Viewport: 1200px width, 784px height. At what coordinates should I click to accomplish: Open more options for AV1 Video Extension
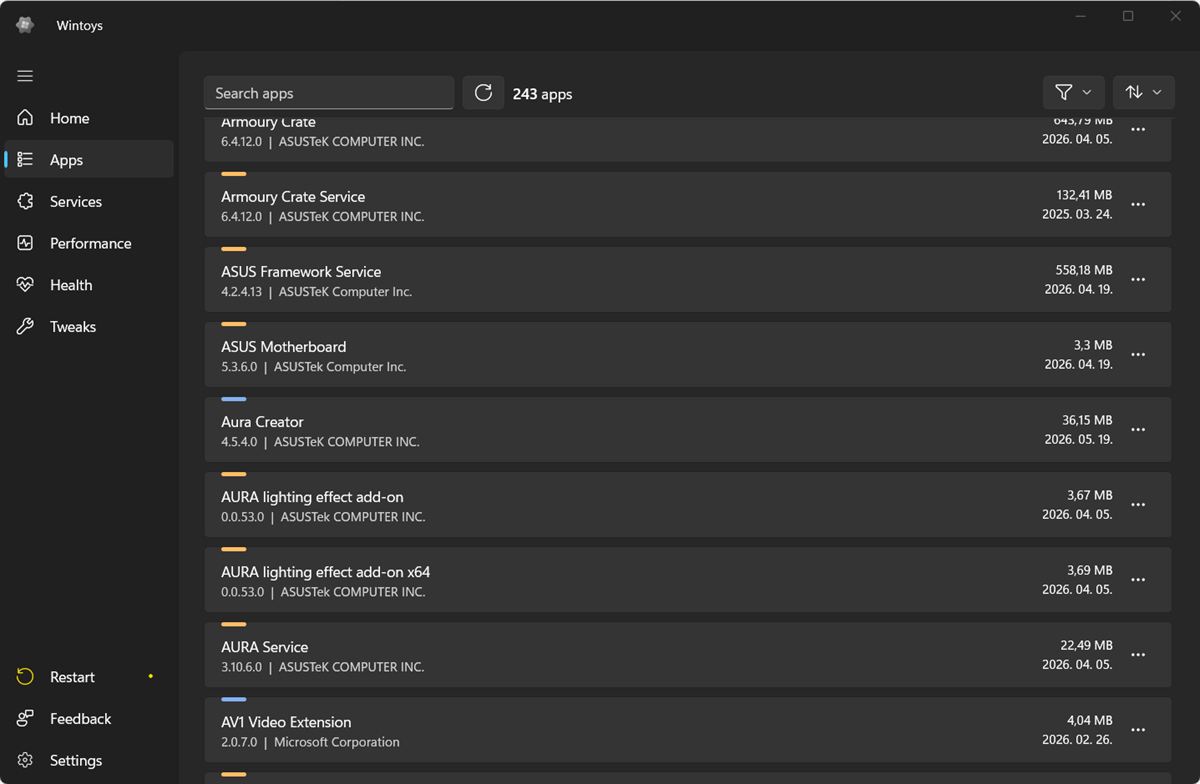click(x=1138, y=730)
